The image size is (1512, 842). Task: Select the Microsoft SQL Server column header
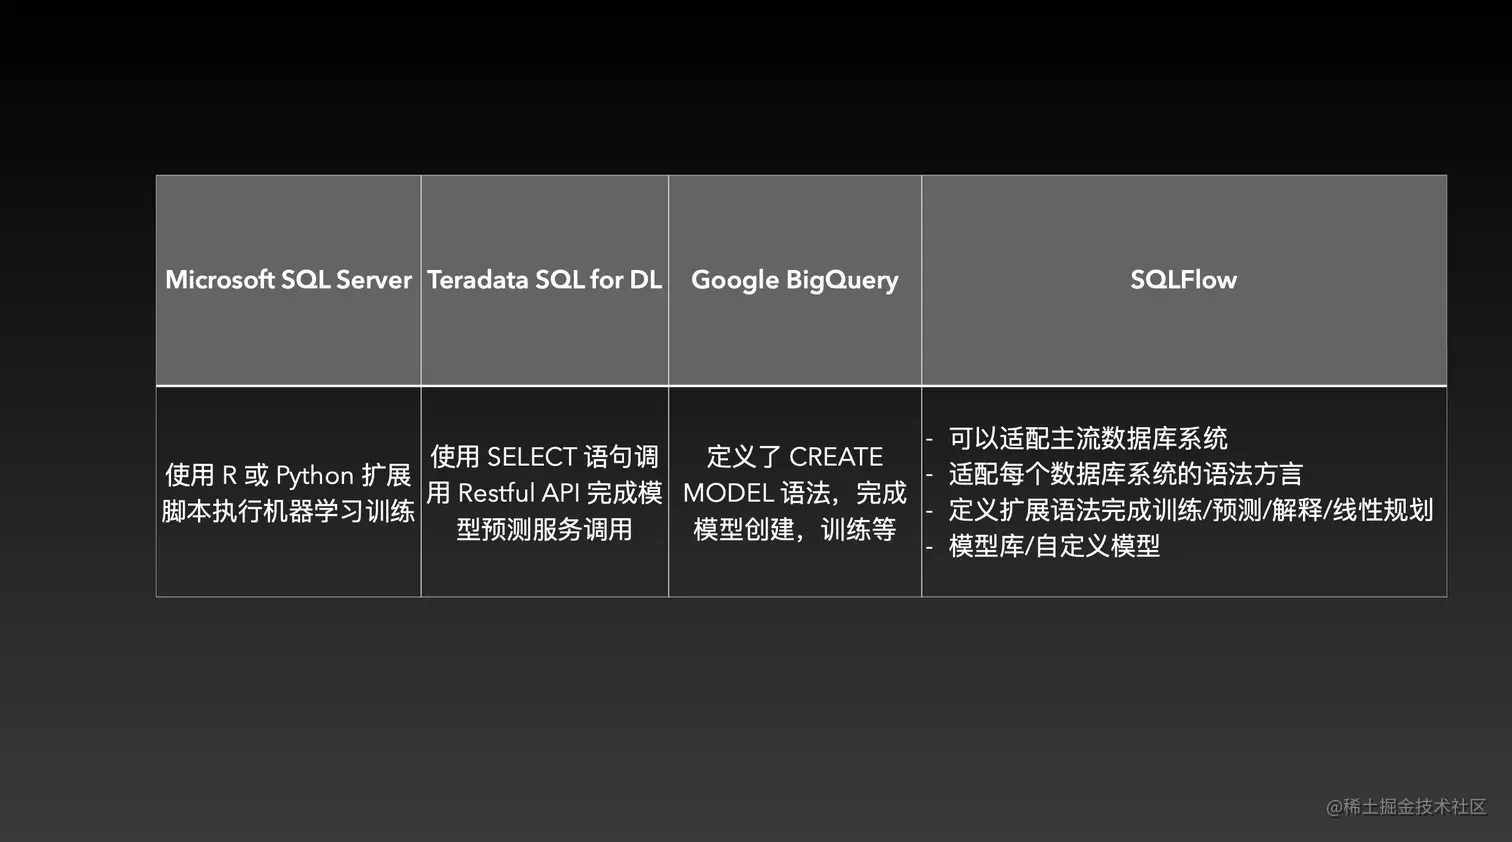[x=288, y=279]
